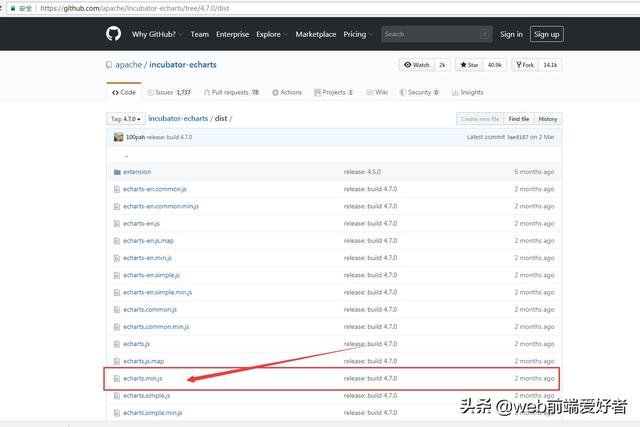Go to the Enterprise page

[233, 34]
